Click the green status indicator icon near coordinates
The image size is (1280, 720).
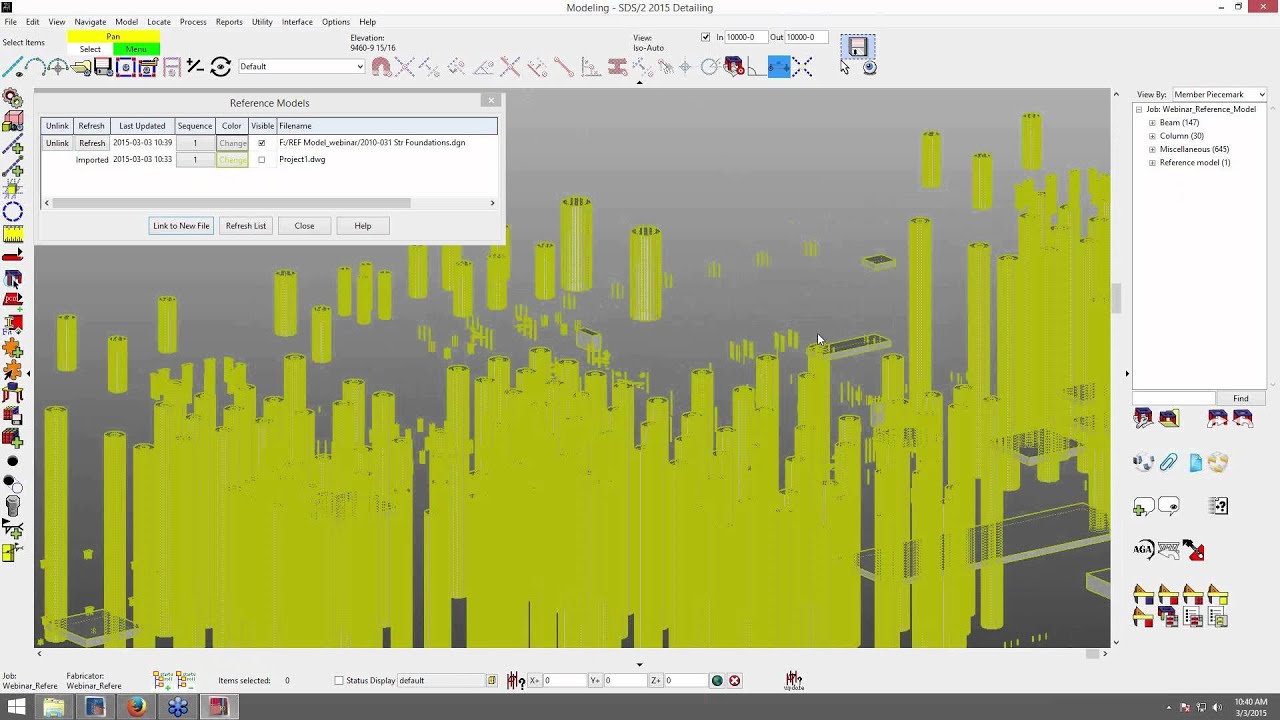click(x=717, y=681)
